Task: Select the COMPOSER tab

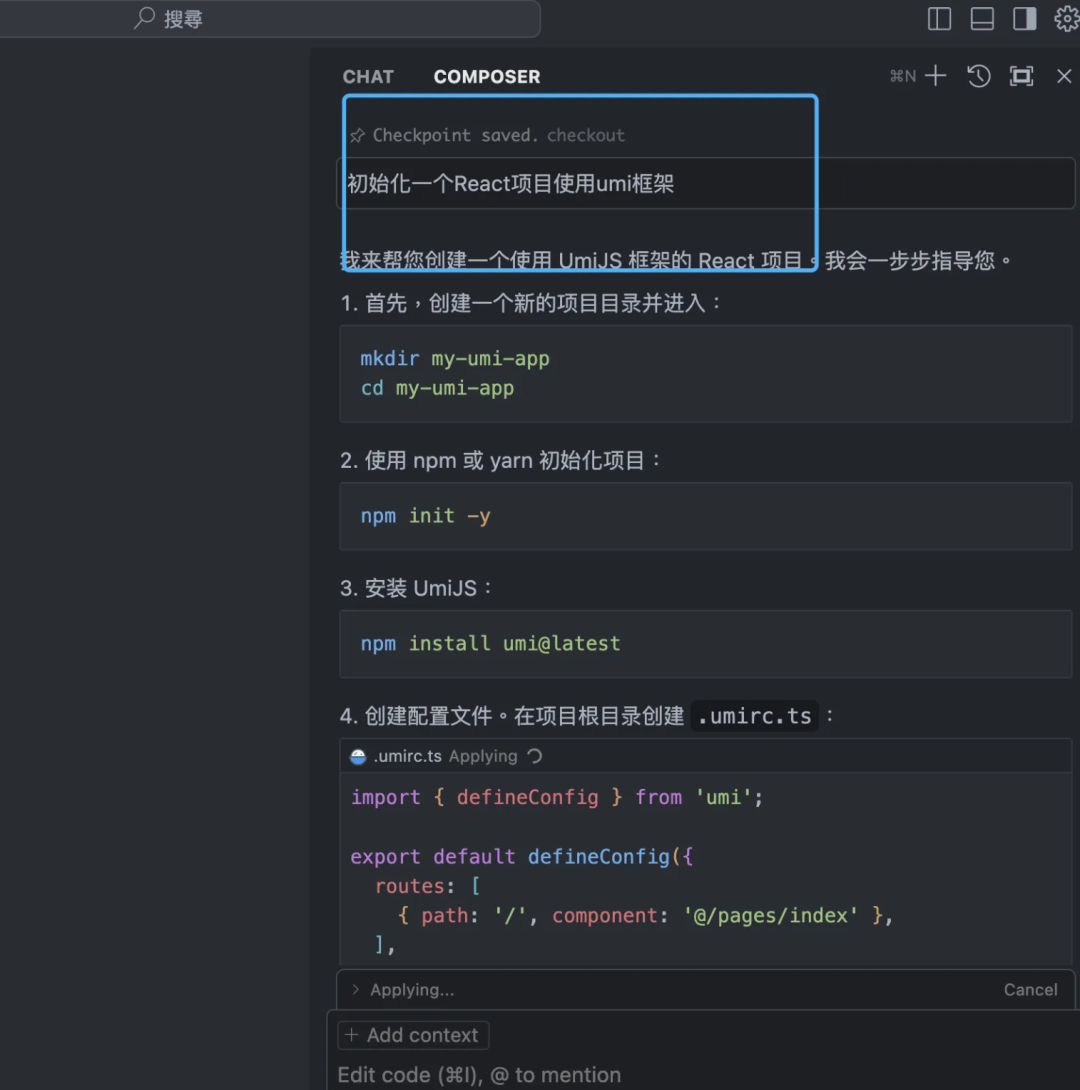Action: click(x=486, y=76)
